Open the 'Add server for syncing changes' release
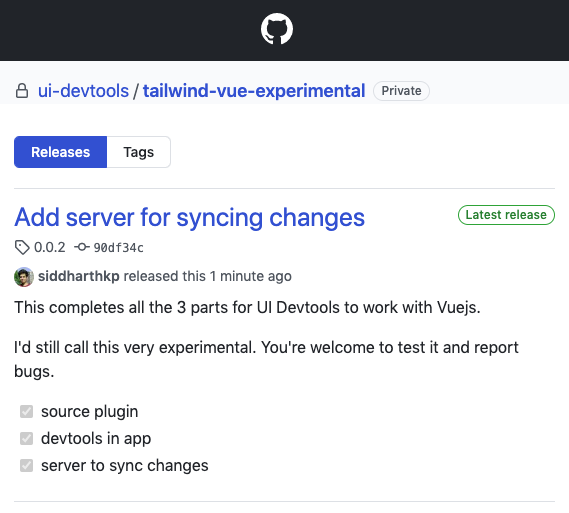 tap(189, 217)
